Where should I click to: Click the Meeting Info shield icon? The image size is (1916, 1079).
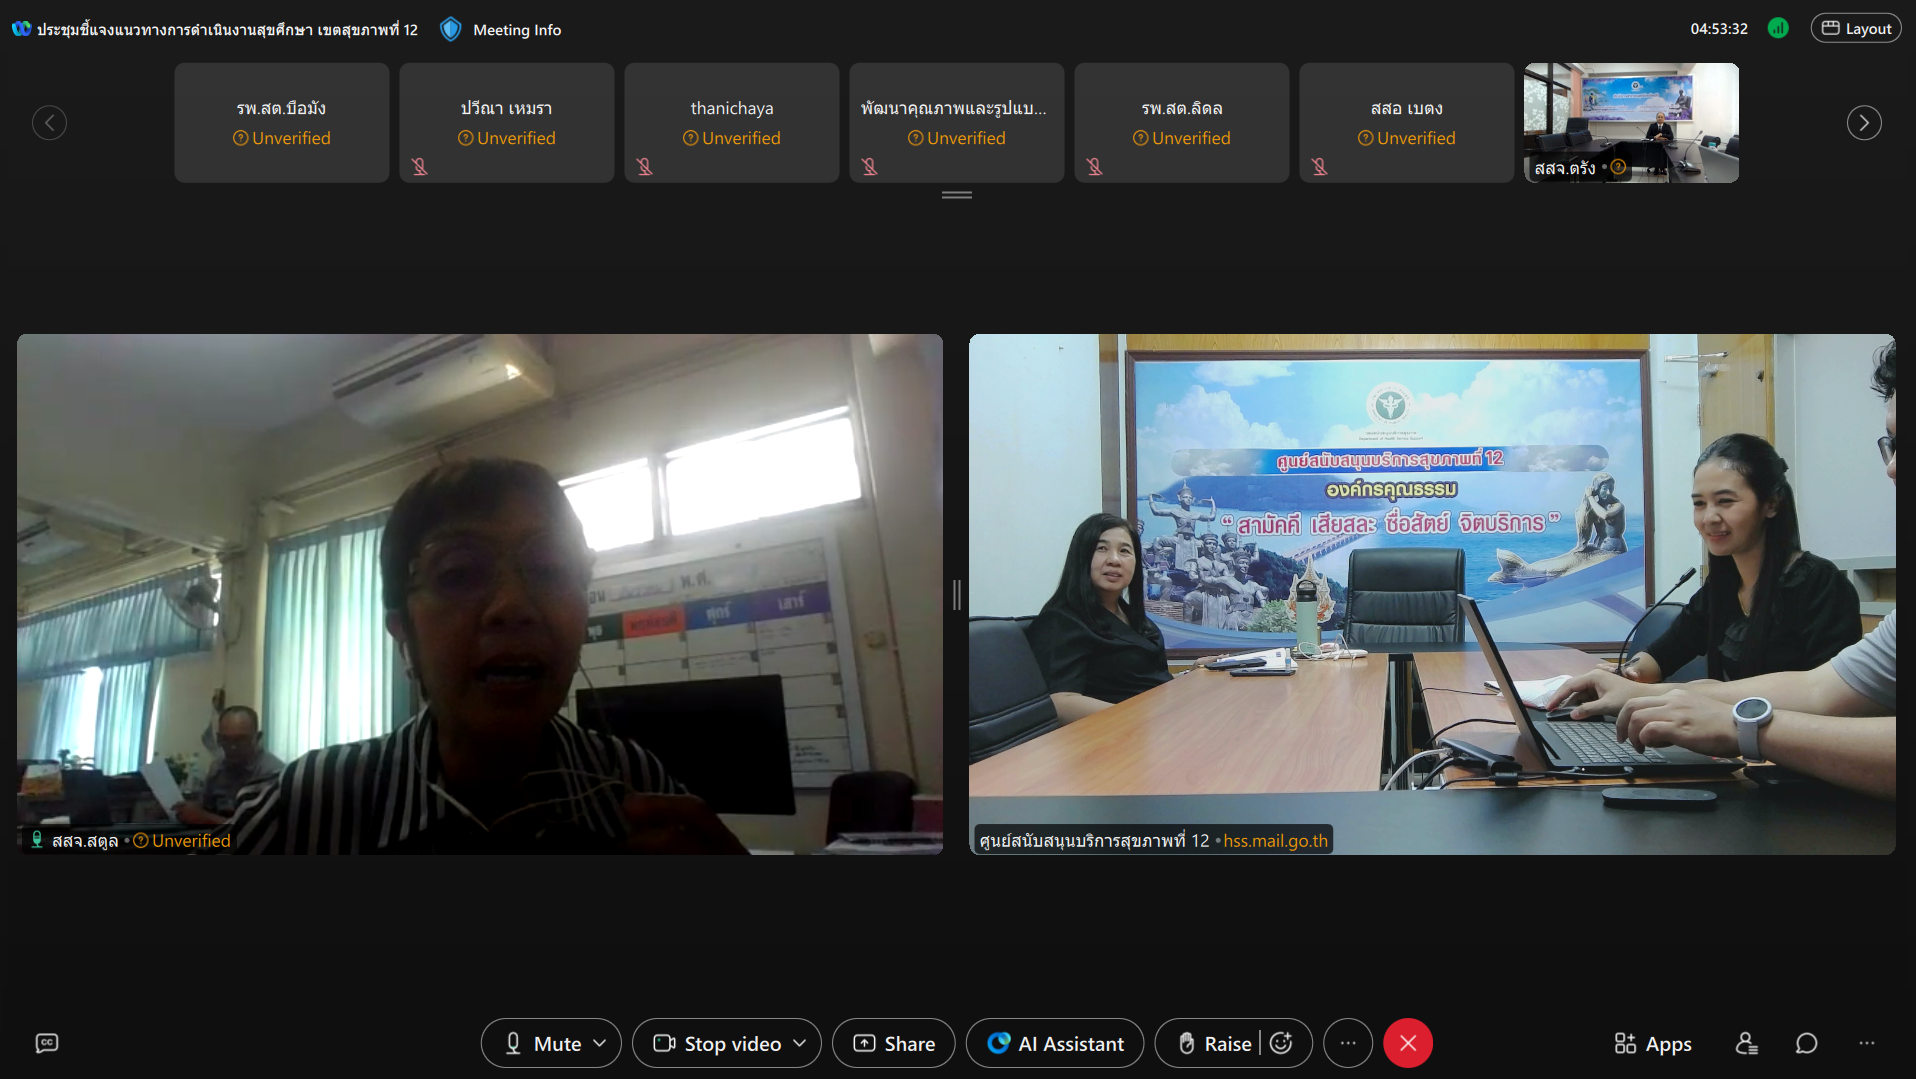tap(451, 30)
